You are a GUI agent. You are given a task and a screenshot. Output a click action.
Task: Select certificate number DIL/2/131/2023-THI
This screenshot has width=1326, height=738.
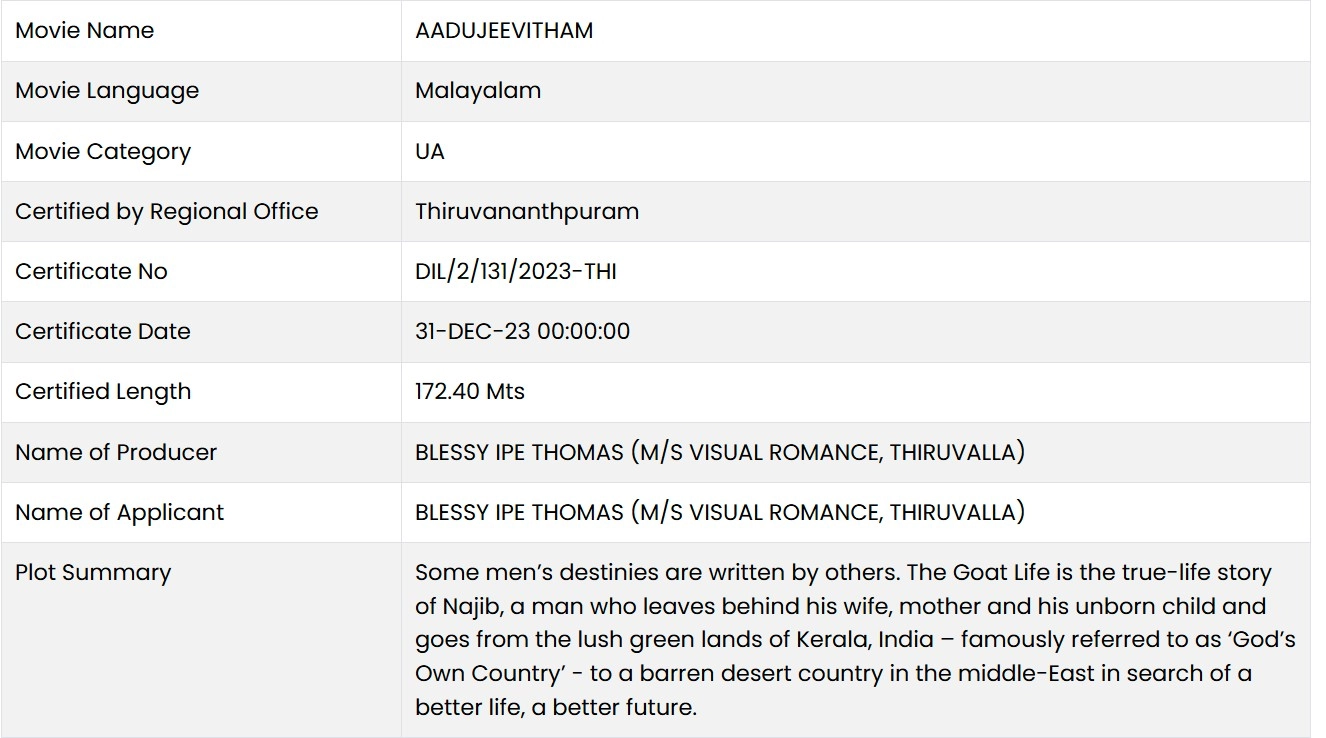(516, 272)
